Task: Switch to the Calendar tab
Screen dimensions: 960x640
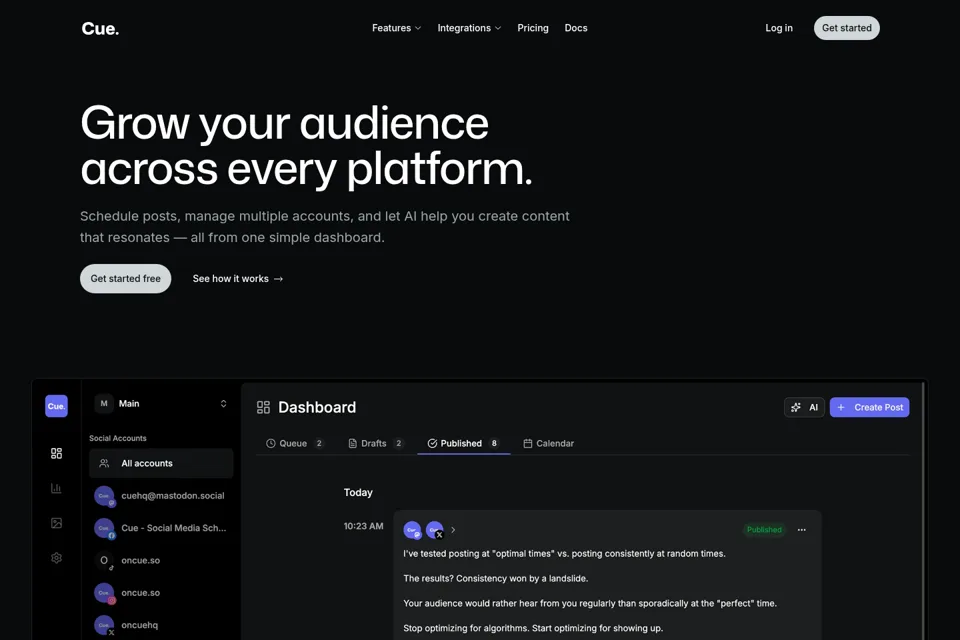Action: pyautogui.click(x=549, y=443)
